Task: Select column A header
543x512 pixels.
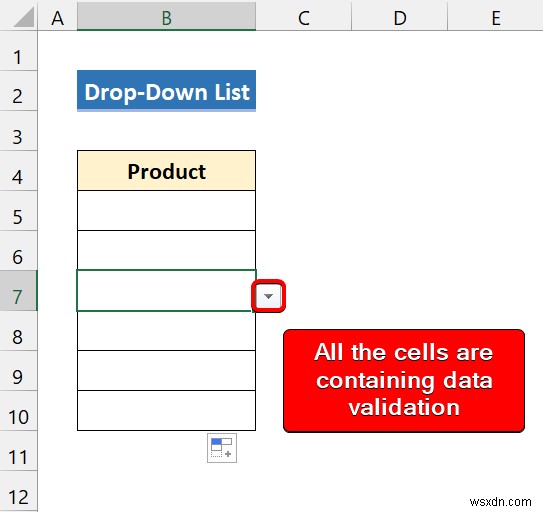Action: click(x=57, y=17)
